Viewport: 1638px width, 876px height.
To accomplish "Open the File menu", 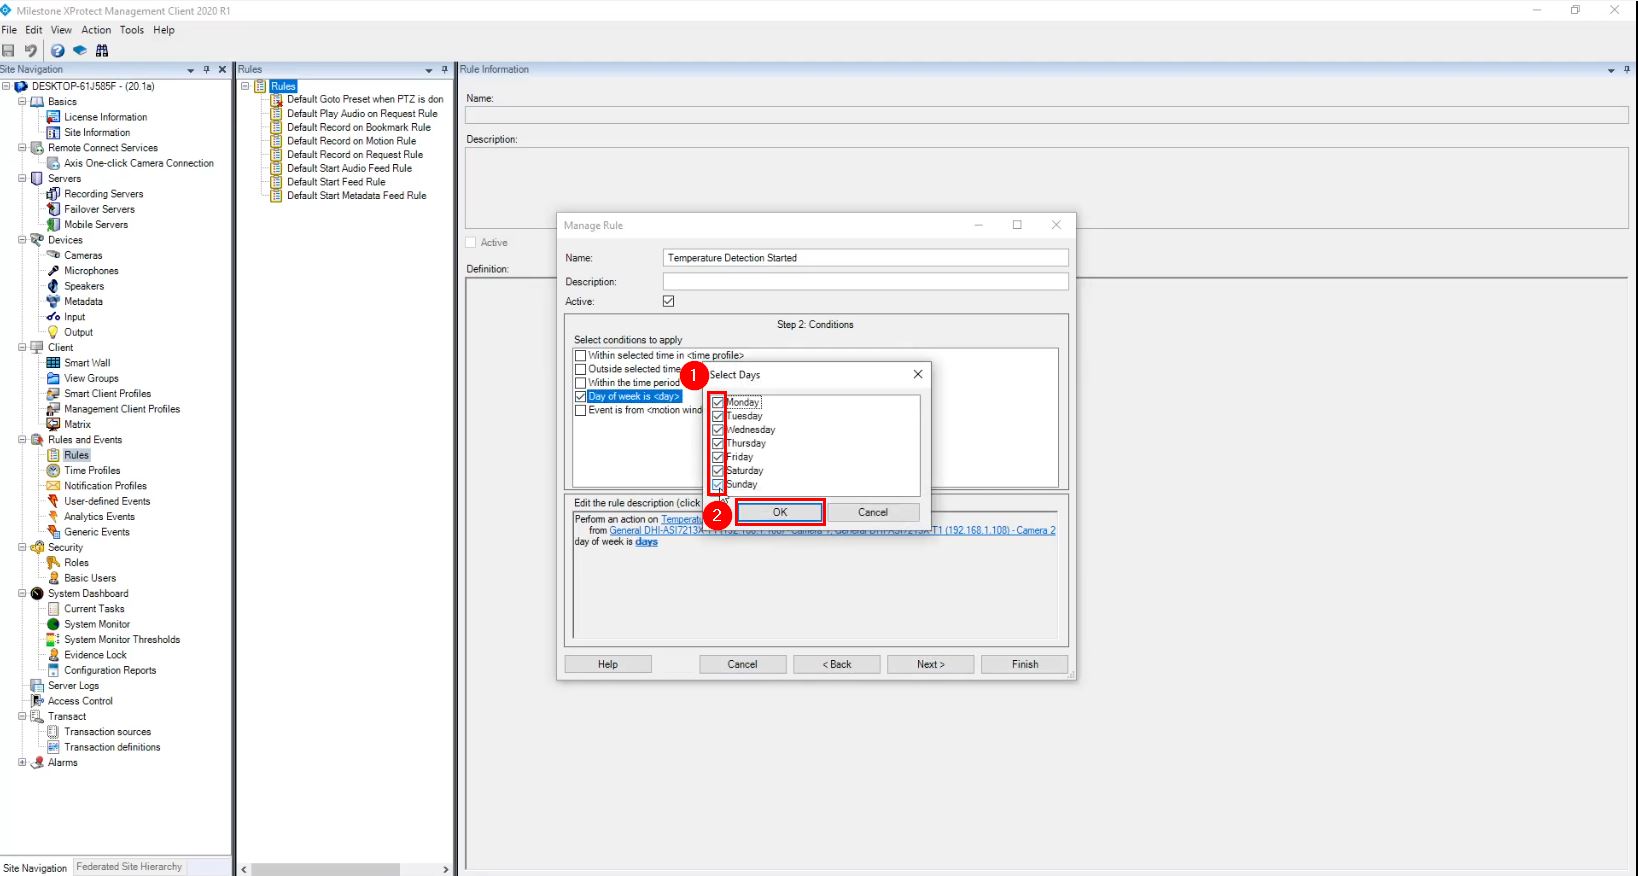I will pos(9,30).
